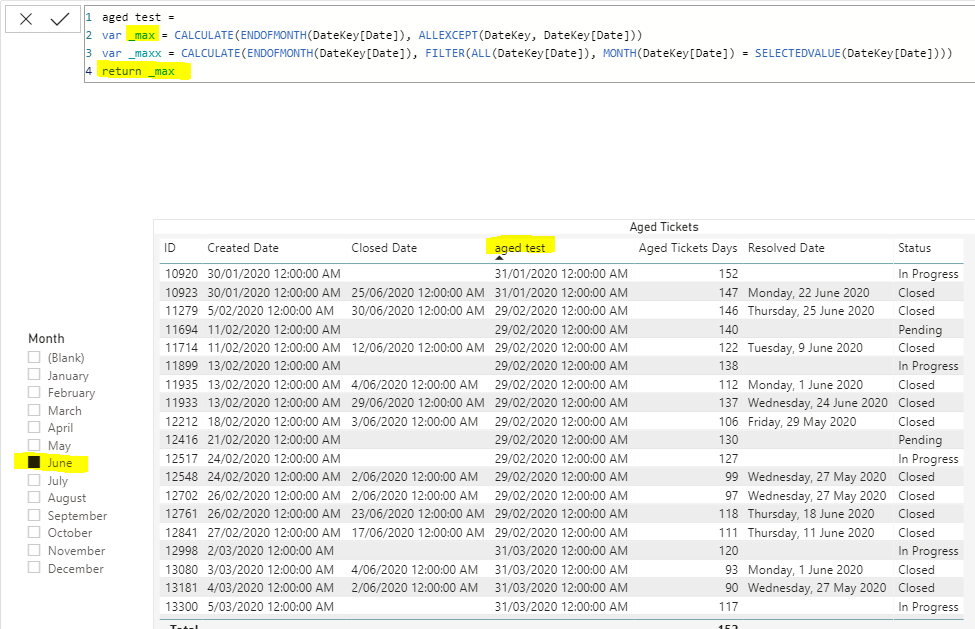The height and width of the screenshot is (629, 975).
Task: Sort by Closed Date column header
Action: click(x=384, y=248)
